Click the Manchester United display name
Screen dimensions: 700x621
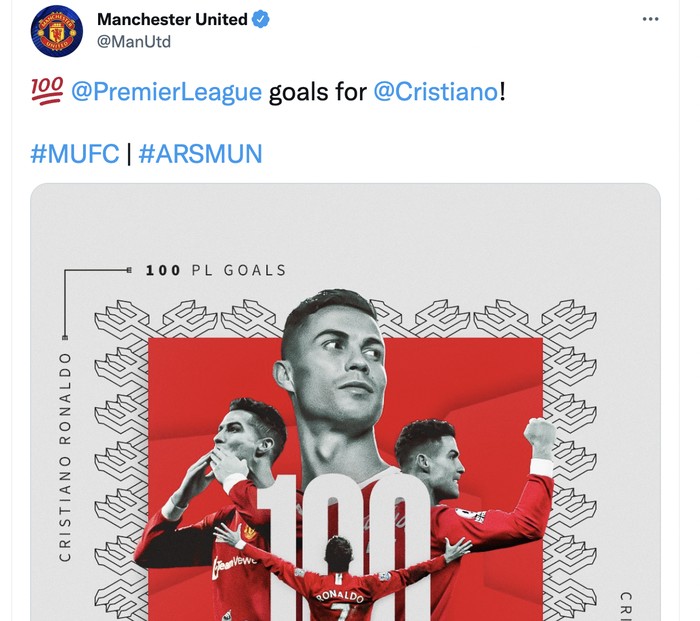click(x=172, y=19)
